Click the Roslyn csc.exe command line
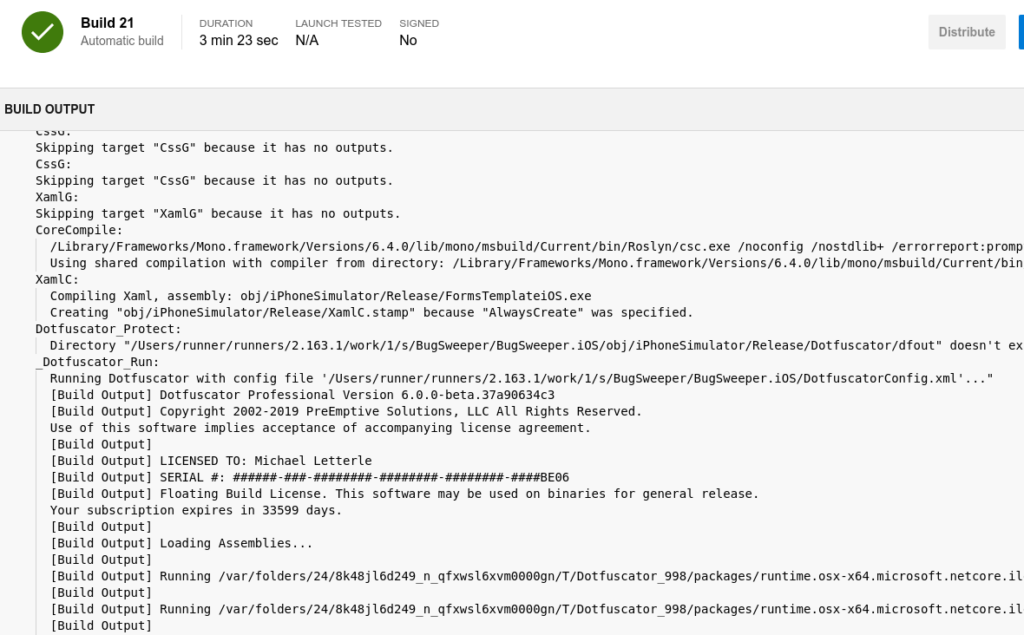Screen dimensions: 1024x635 tap(537, 246)
